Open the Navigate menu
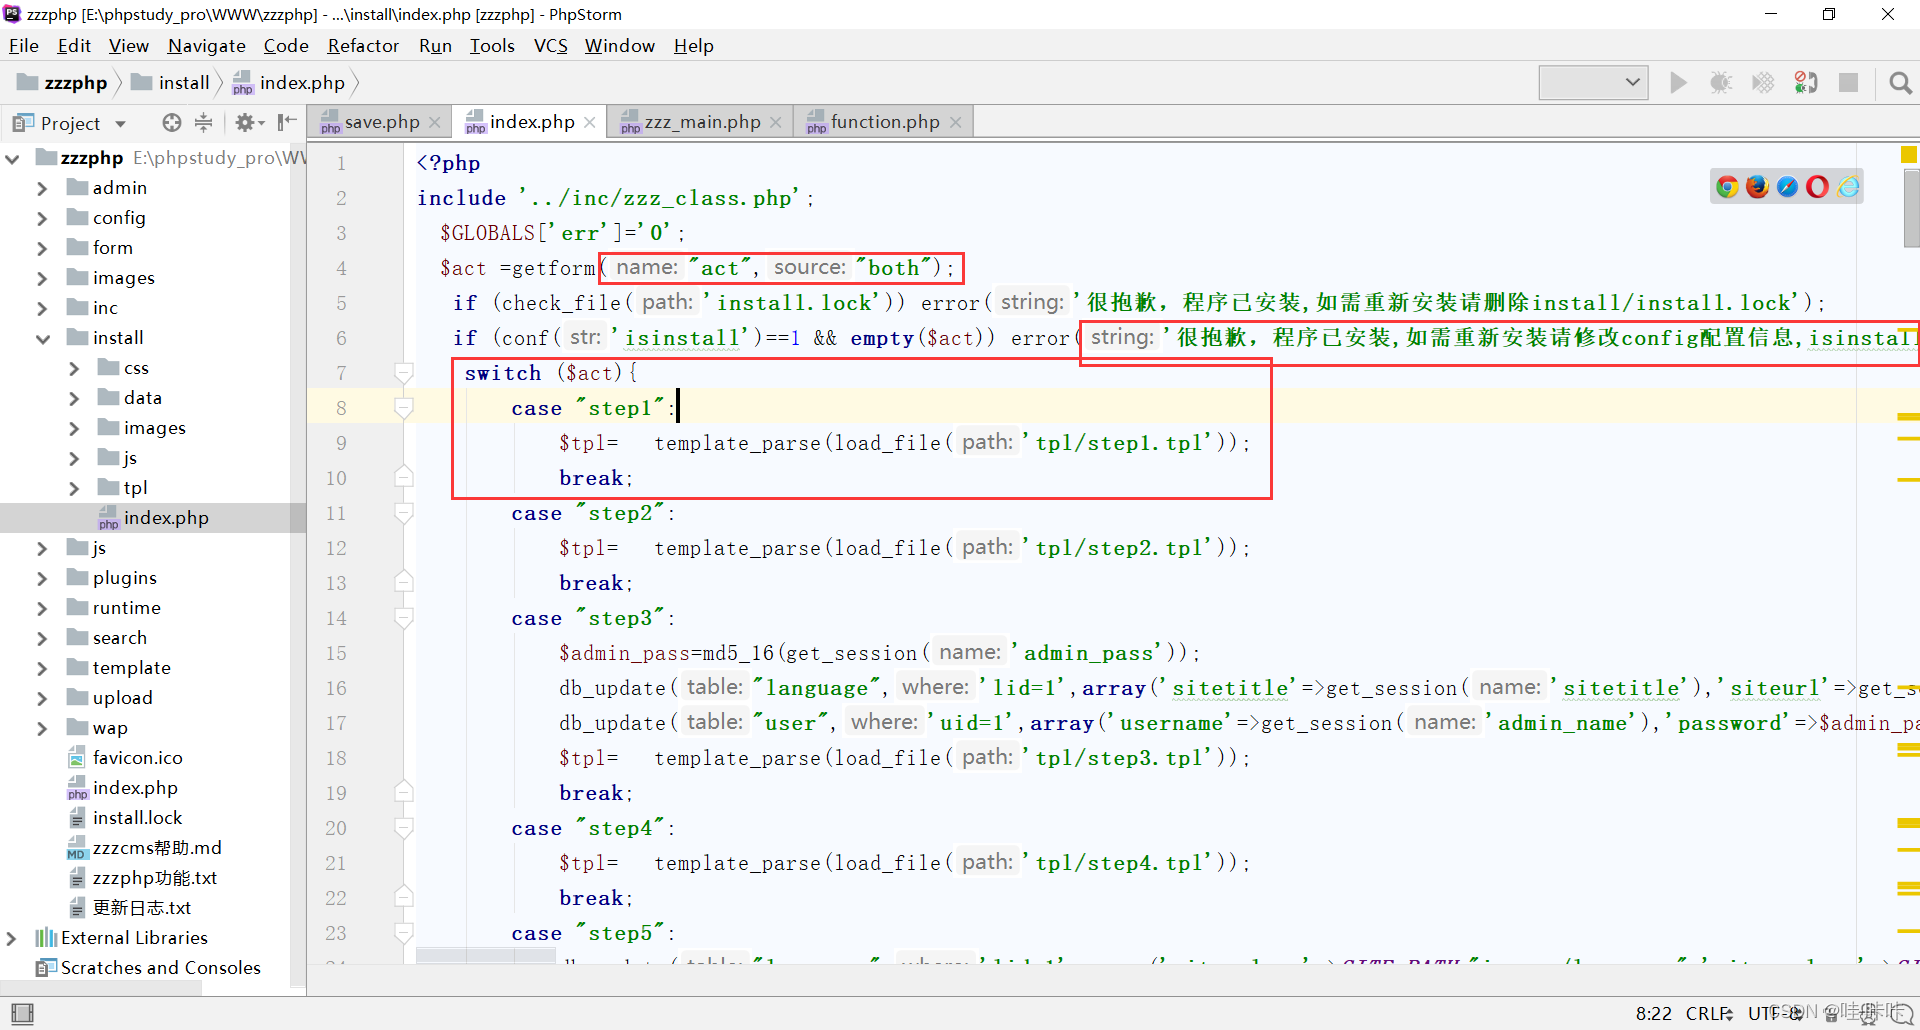Screen dimensions: 1920x1030 pos(207,46)
